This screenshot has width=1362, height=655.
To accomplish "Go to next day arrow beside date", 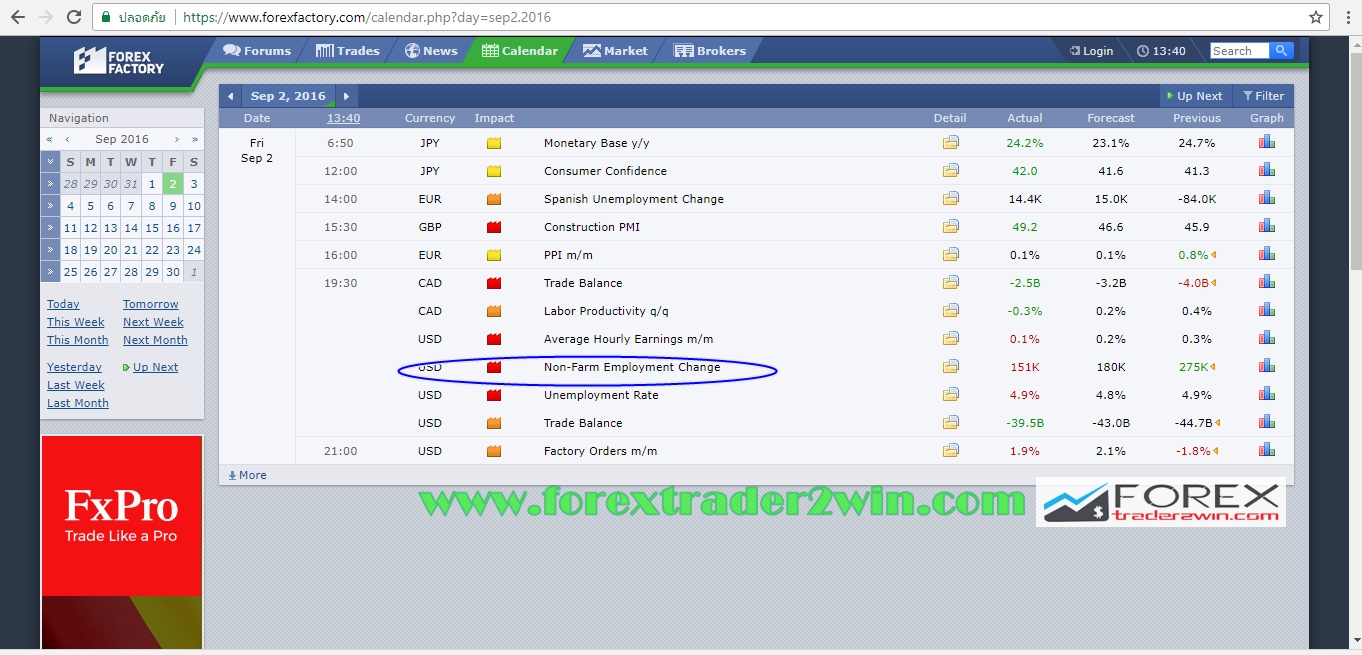I will tap(346, 96).
